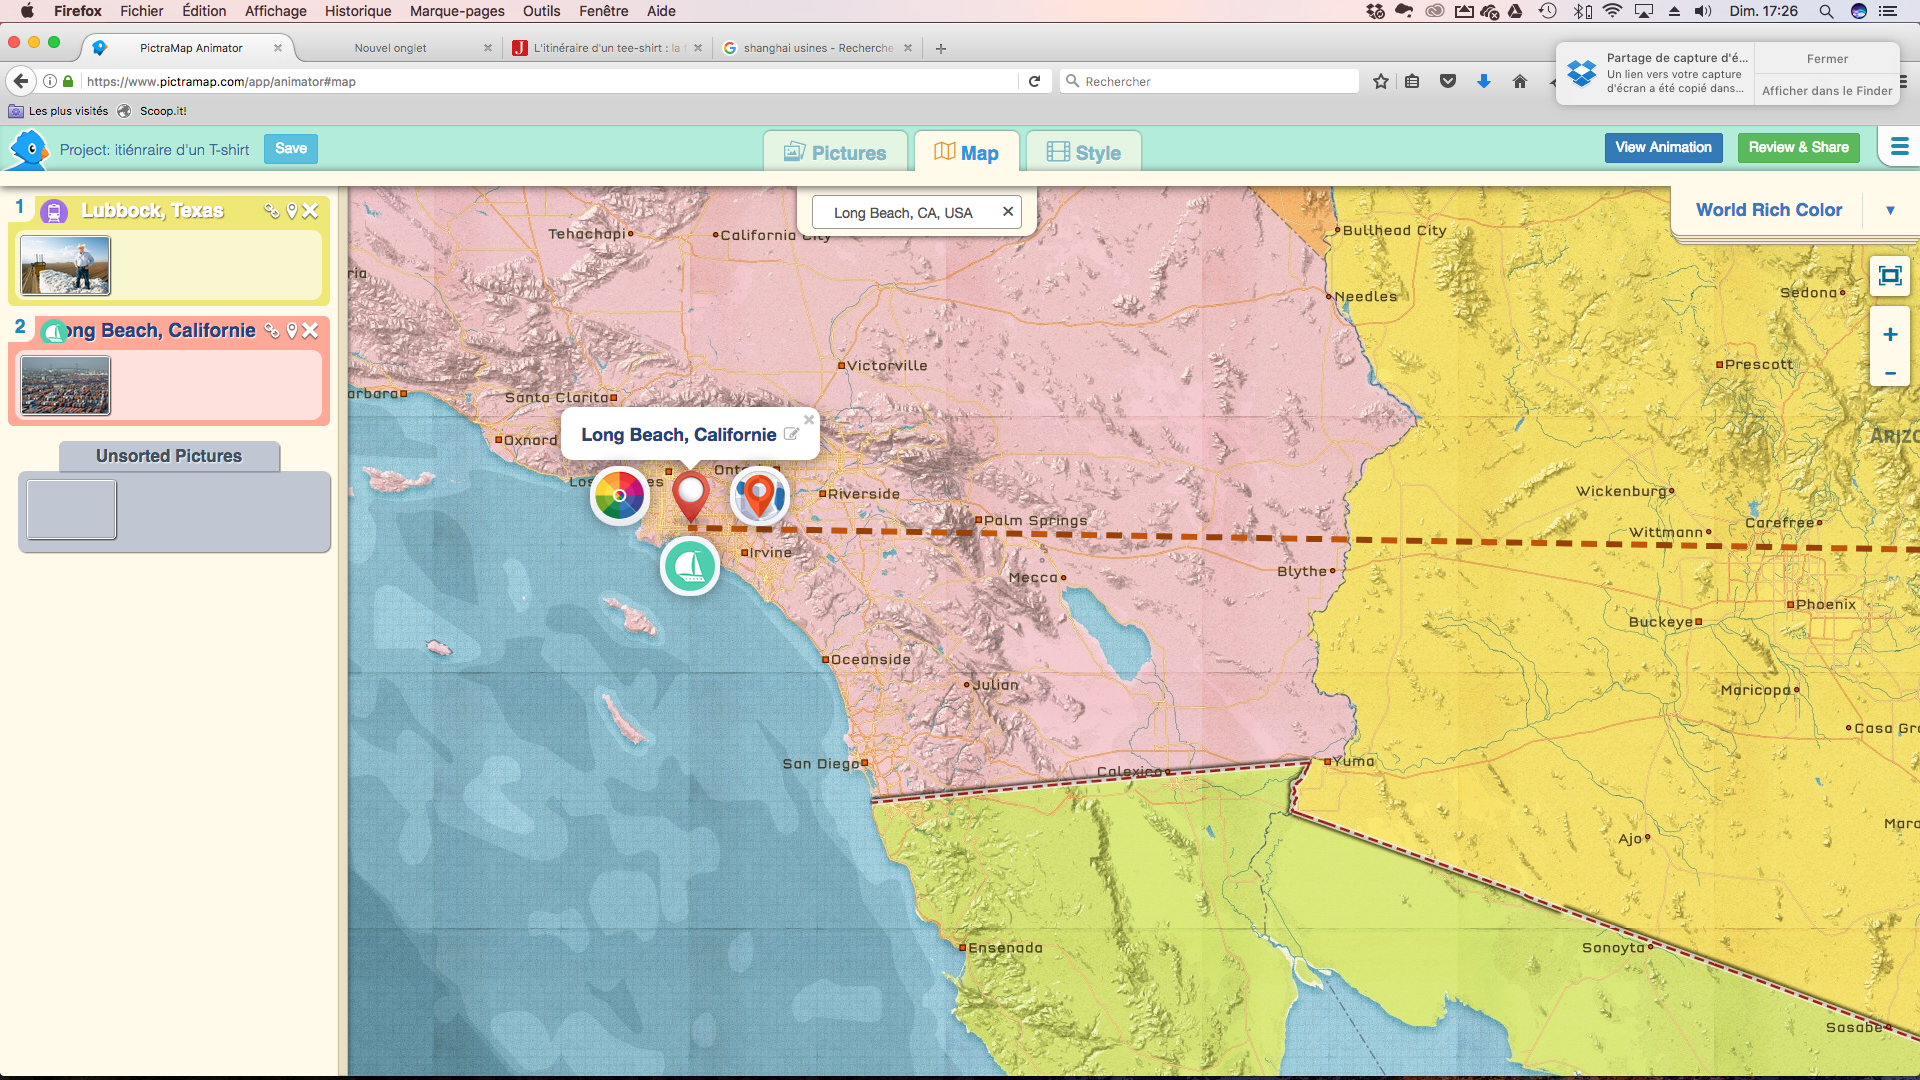Delete the Long Beach, Californie stop with its X

tap(311, 331)
